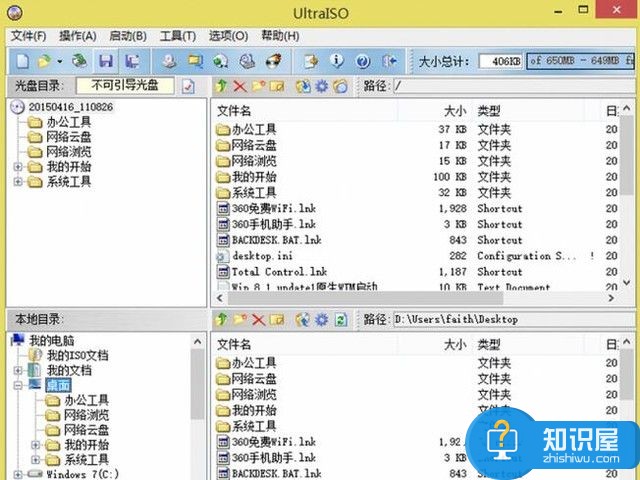Click the Info toolbar icon
This screenshot has height=480, width=640.
click(x=337, y=61)
